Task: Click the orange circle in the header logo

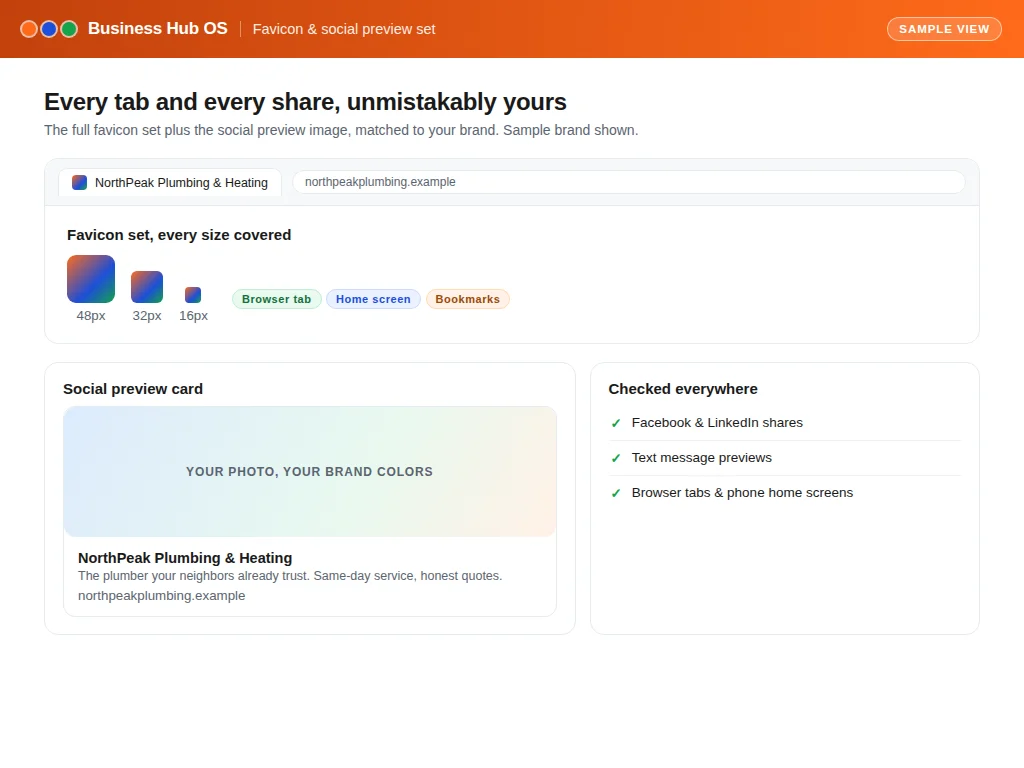Action: point(29,29)
